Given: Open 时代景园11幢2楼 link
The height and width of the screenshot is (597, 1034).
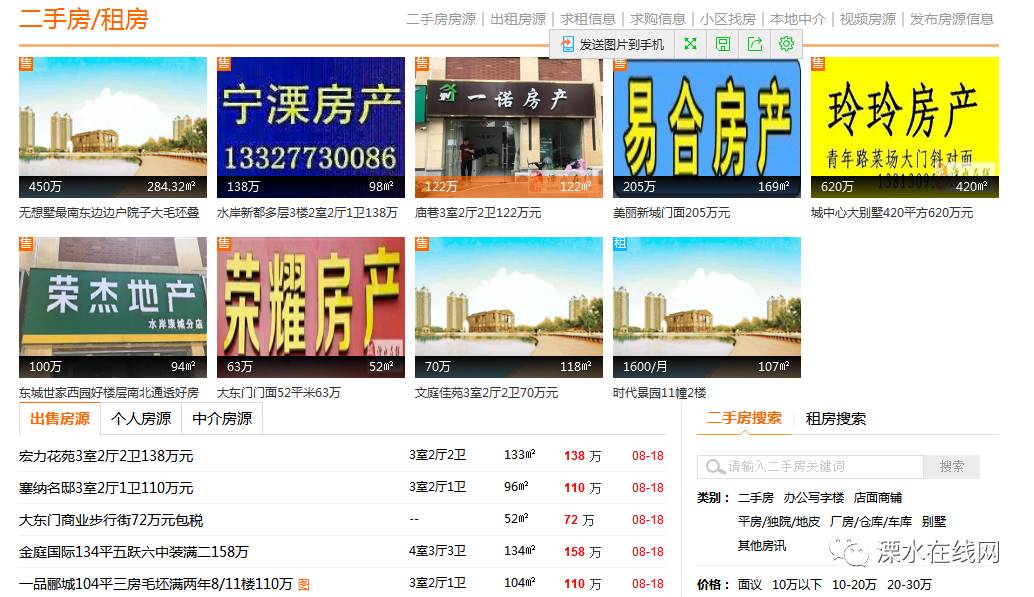Looking at the screenshot, I should point(659,393).
